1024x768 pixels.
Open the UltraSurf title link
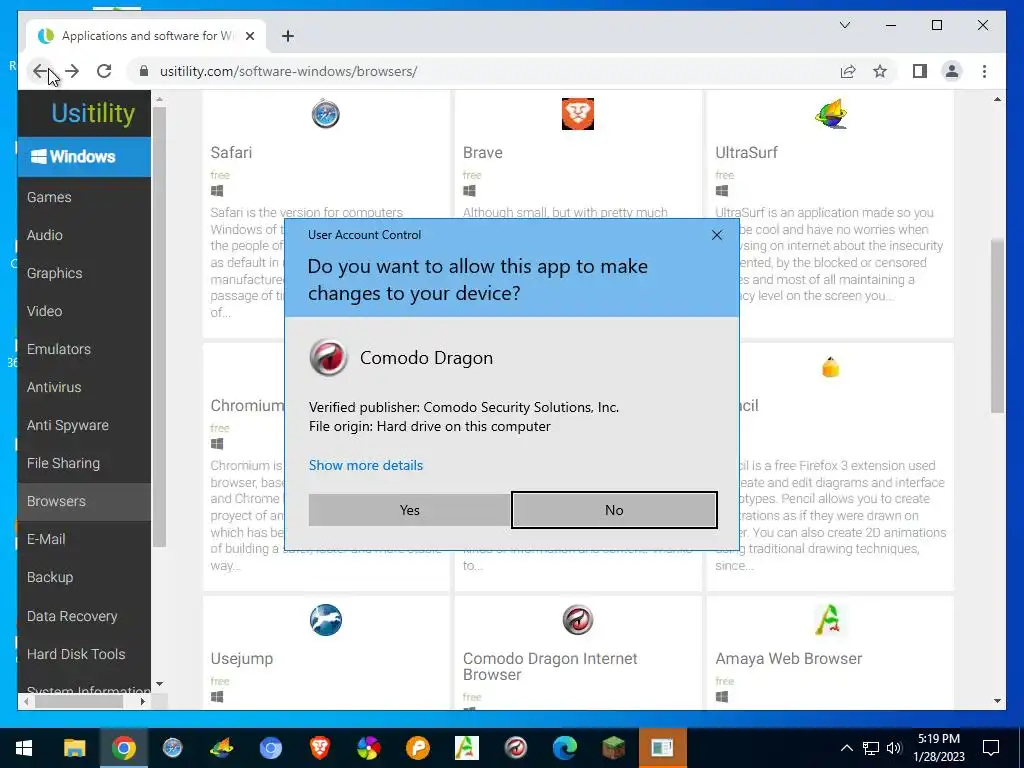(746, 153)
